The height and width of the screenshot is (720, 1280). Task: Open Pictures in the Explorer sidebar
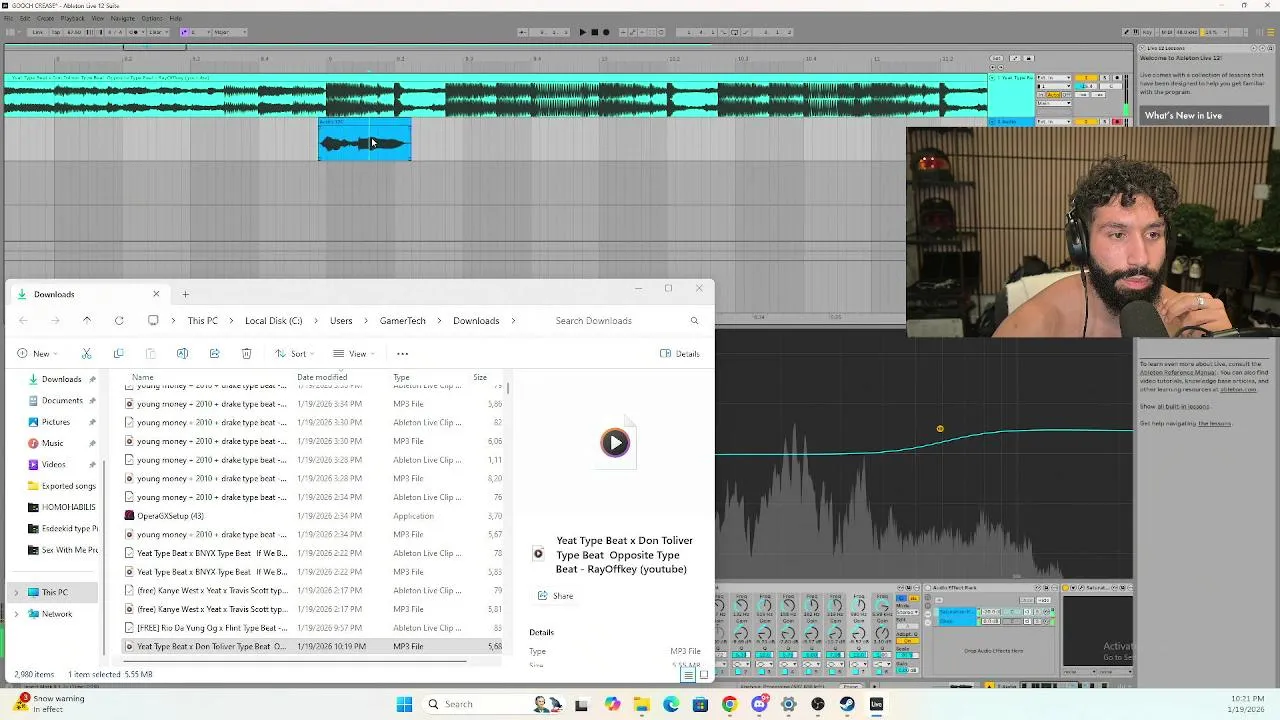pyautogui.click(x=56, y=422)
